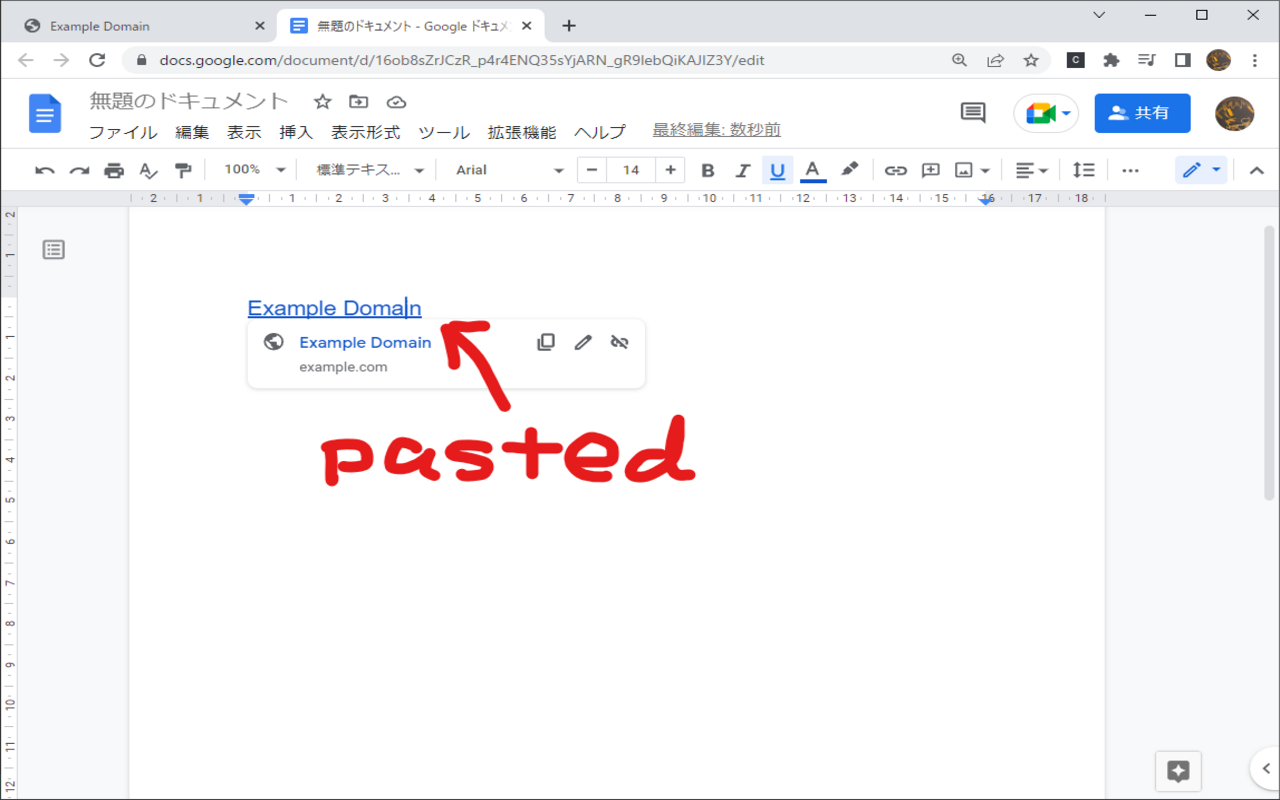Open the paragraph style dropdown
The width and height of the screenshot is (1280, 800).
(370, 170)
